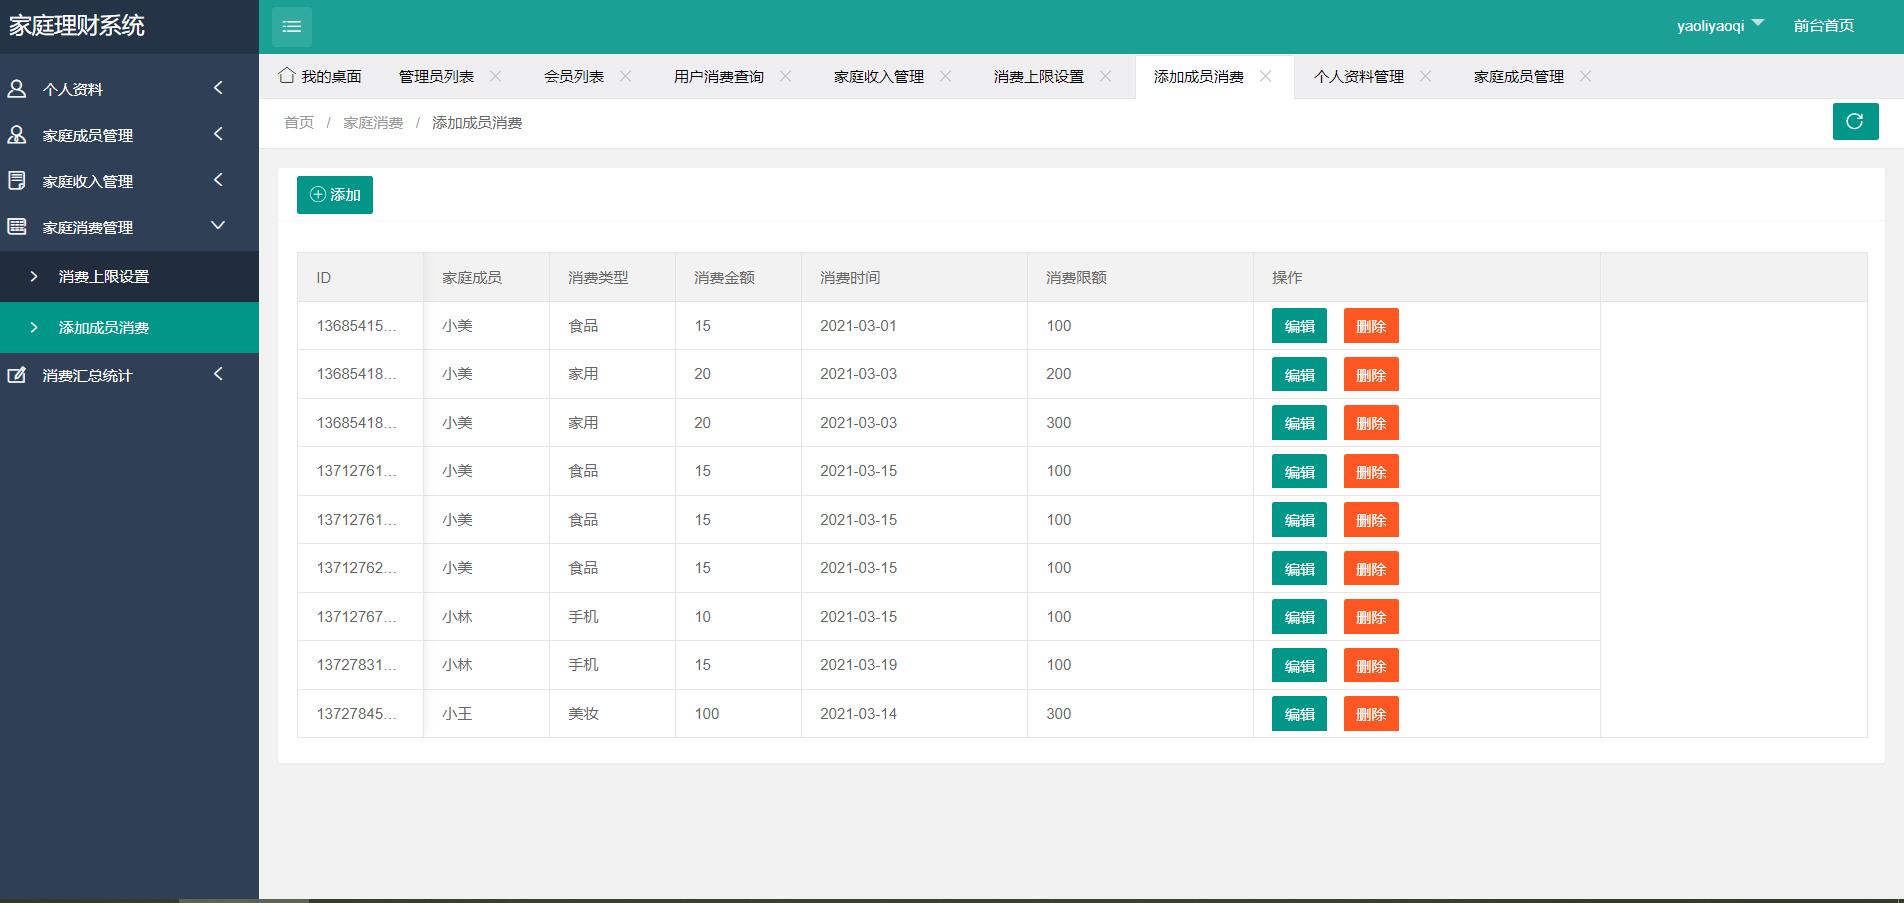Edit the 小林 手机 record dated 2021-03-19
Screen dimensions: 1904x903
coord(1299,665)
